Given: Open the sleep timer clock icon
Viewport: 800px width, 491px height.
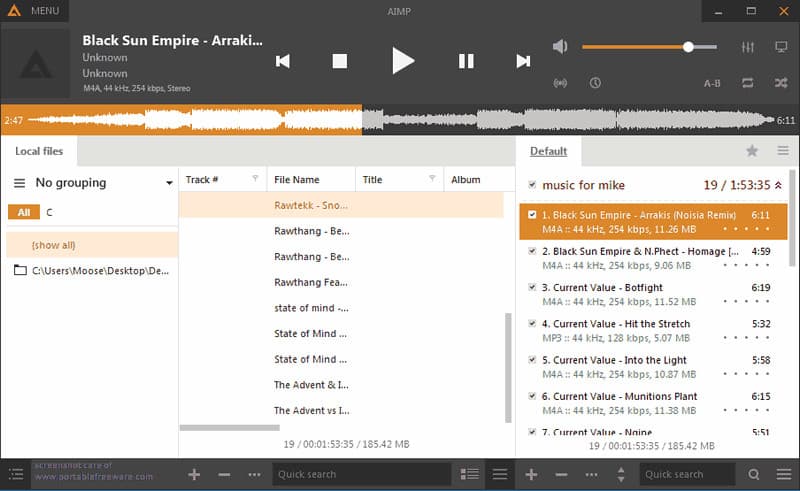Looking at the screenshot, I should click(x=595, y=83).
